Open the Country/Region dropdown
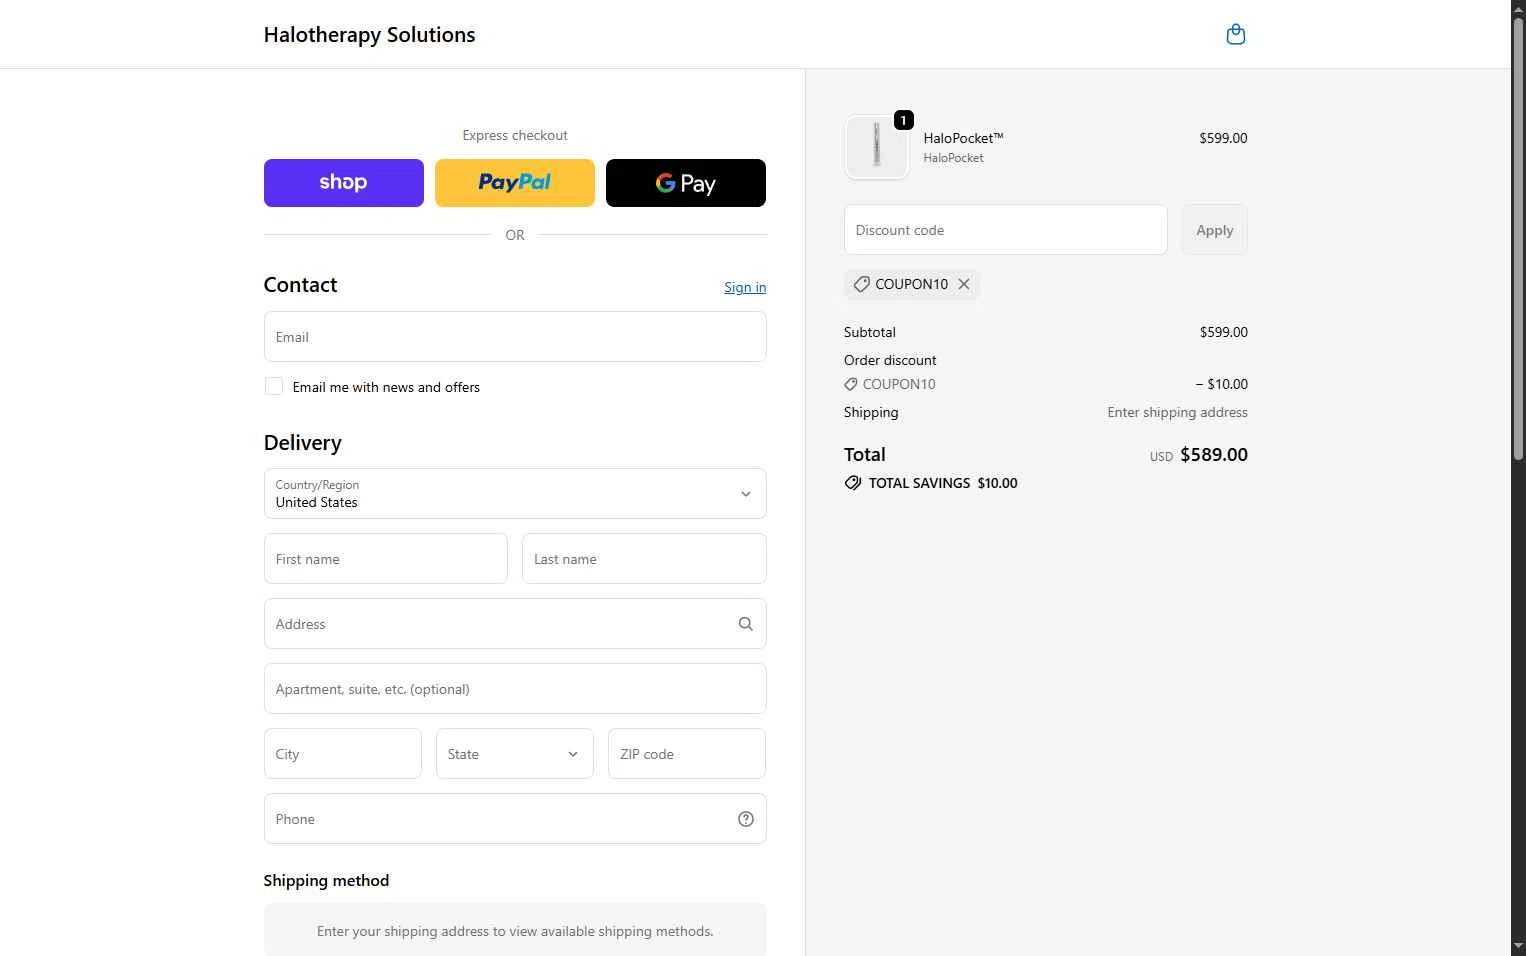The height and width of the screenshot is (956, 1526). coord(515,493)
